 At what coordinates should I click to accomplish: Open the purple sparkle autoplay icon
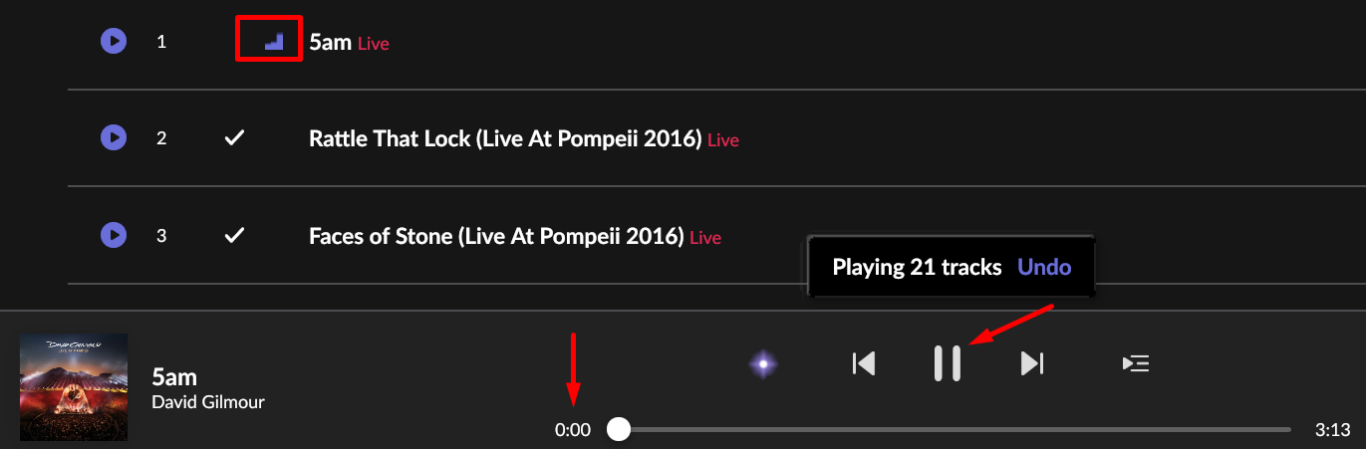pyautogui.click(x=764, y=363)
